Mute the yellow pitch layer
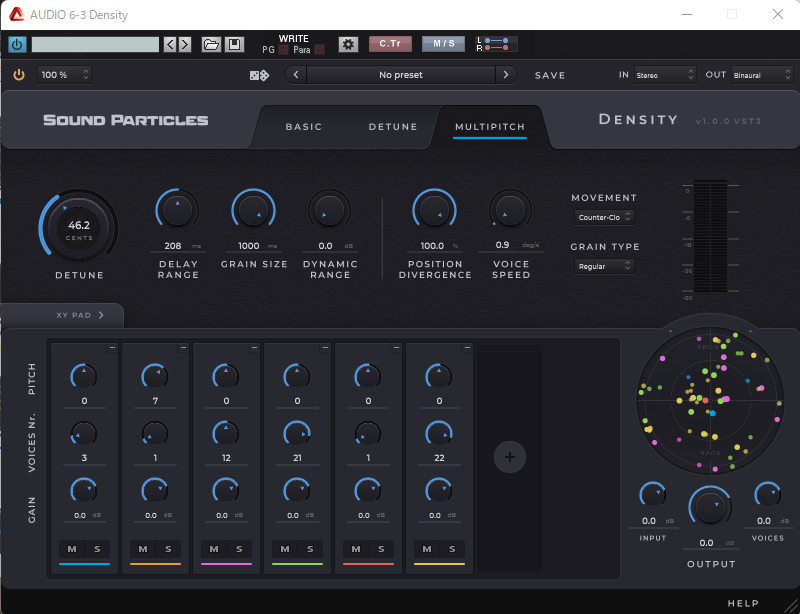This screenshot has width=800, height=614. tap(427, 549)
